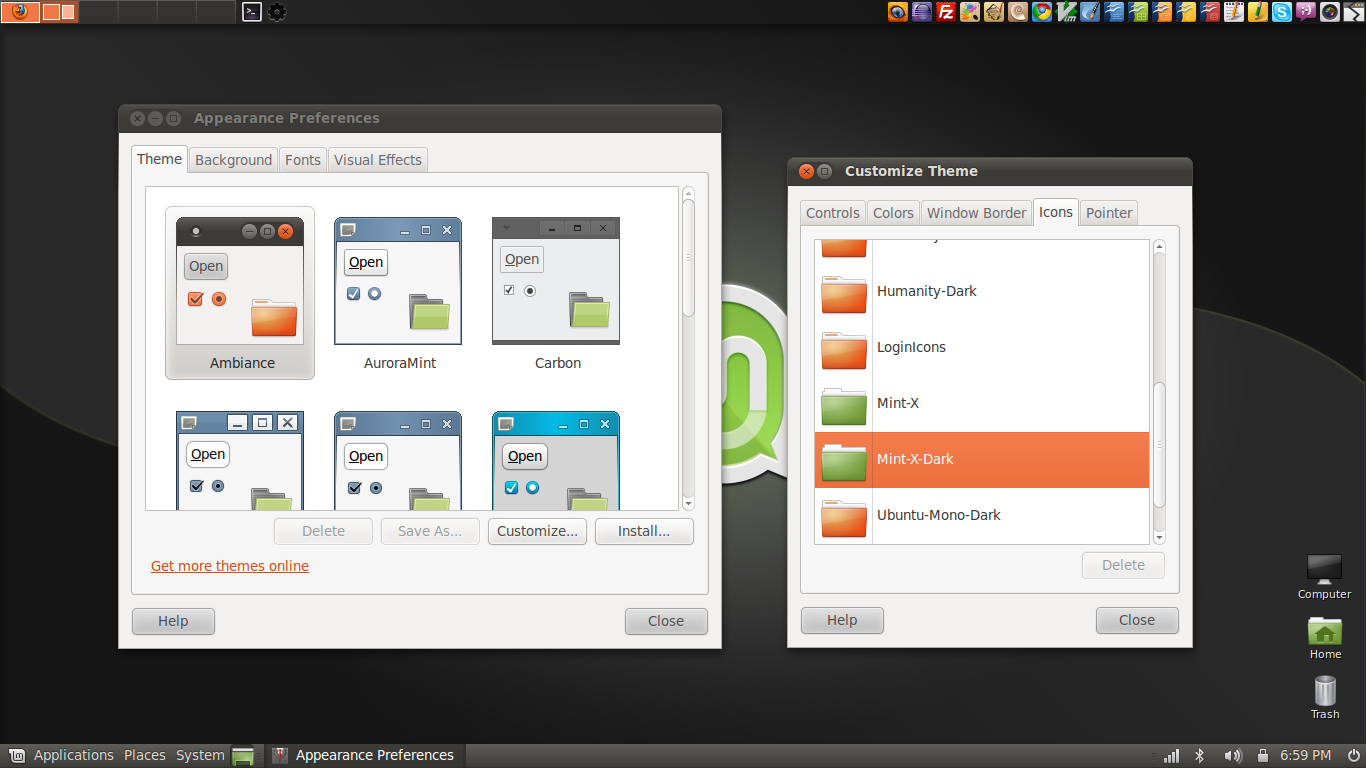Choose the Ubuntu-Mono-Dark icon theme

point(982,515)
